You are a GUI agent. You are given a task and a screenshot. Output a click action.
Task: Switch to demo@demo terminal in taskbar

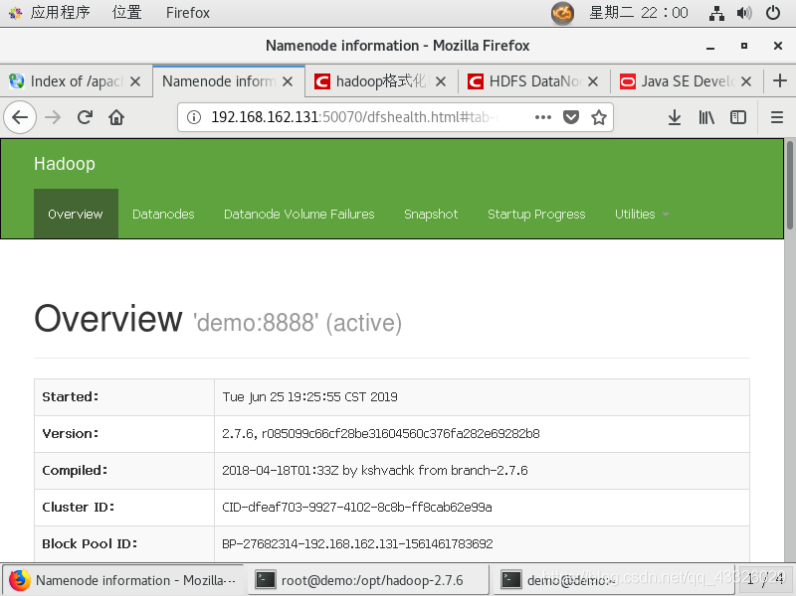pyautogui.click(x=614, y=580)
